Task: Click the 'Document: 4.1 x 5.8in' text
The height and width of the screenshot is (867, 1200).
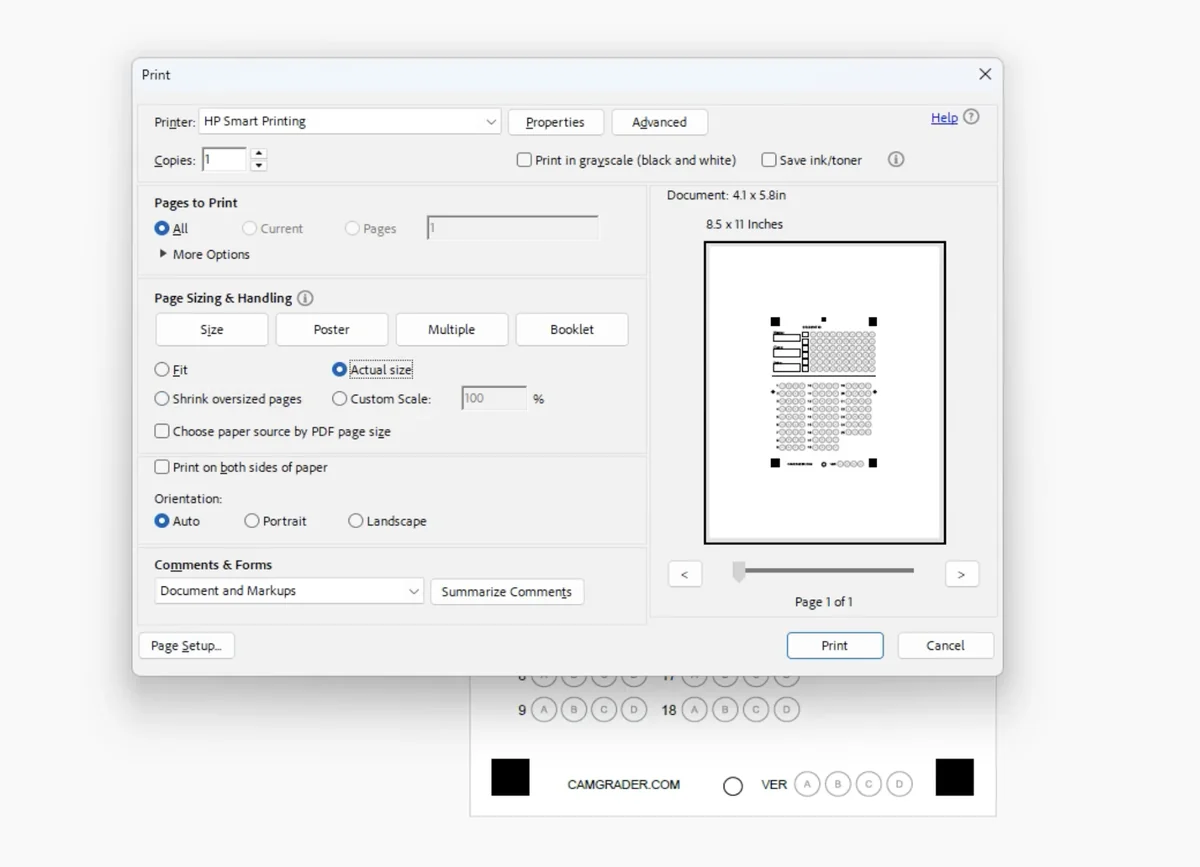Action: tap(727, 195)
